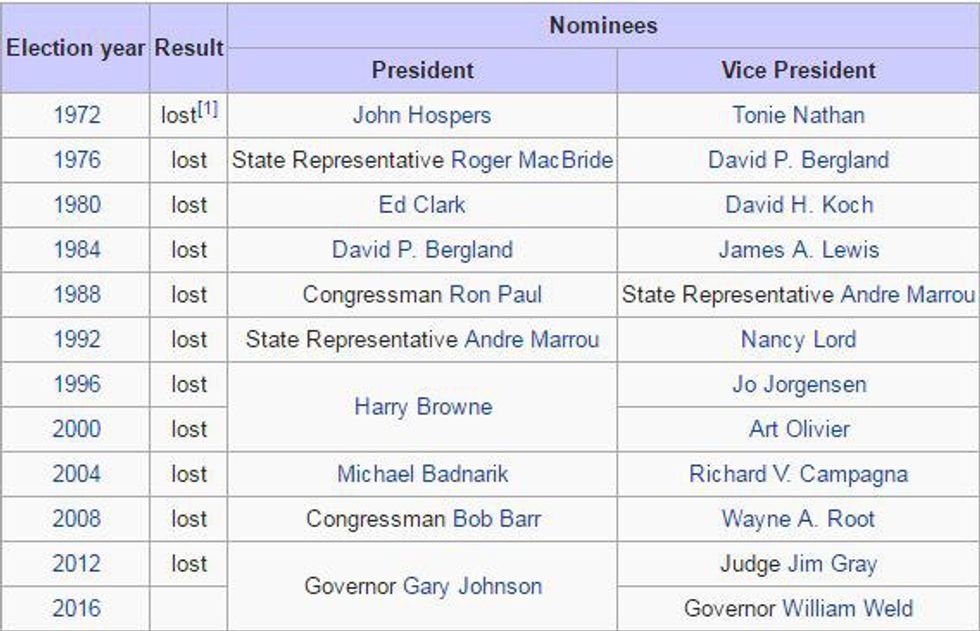Click the Bob Barr link
Image resolution: width=980 pixels, height=631 pixels.
[497, 519]
